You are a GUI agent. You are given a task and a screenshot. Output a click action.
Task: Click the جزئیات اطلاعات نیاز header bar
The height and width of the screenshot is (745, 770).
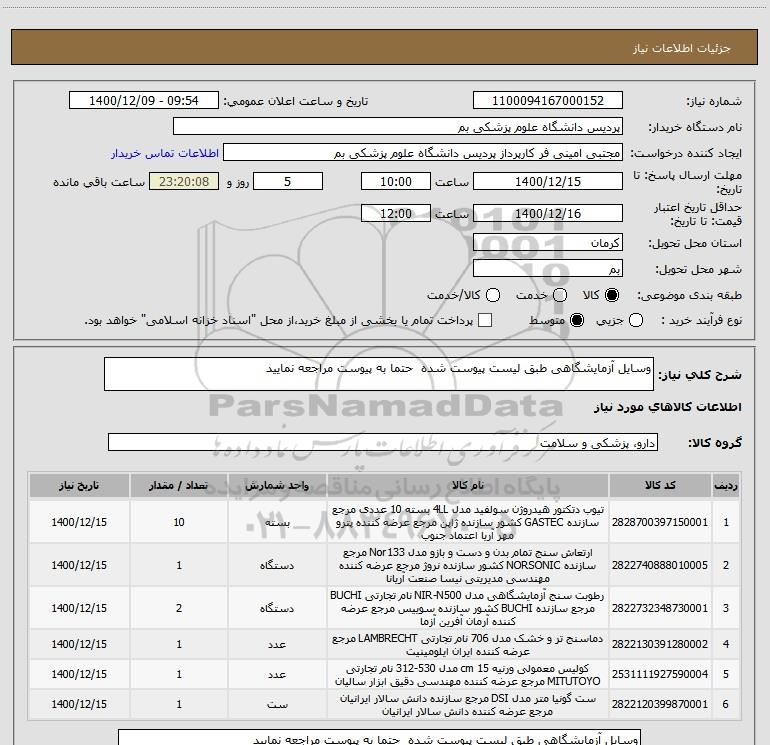click(384, 47)
